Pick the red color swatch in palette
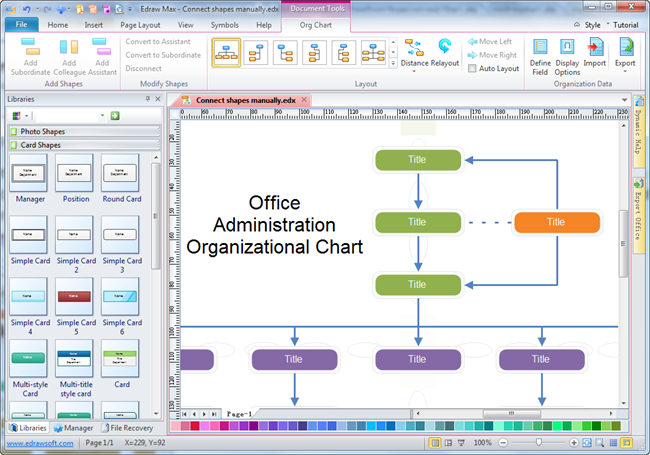 click(195, 426)
